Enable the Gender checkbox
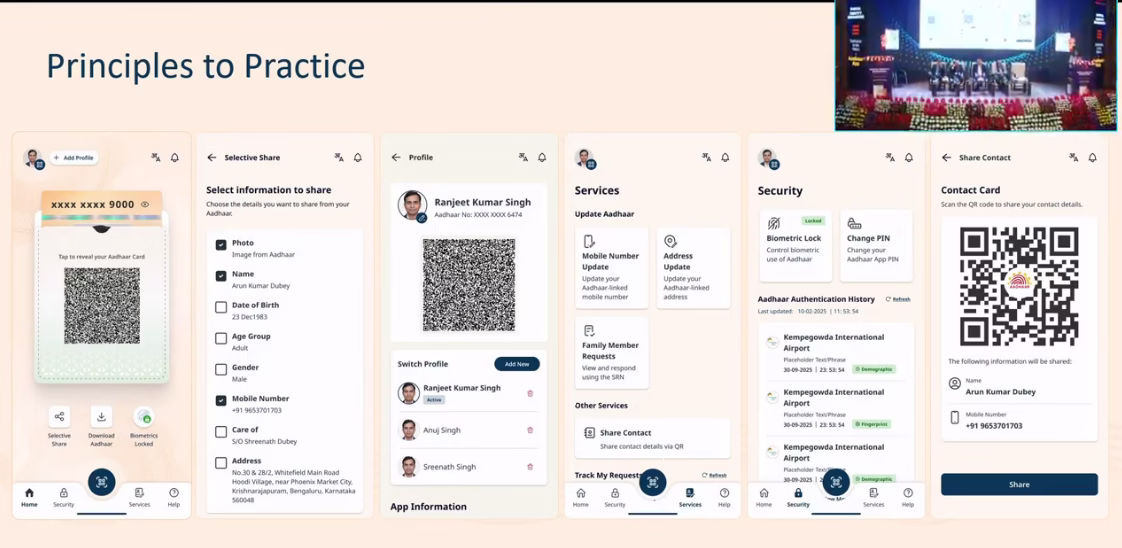Image resolution: width=1122 pixels, height=548 pixels. coord(221,370)
